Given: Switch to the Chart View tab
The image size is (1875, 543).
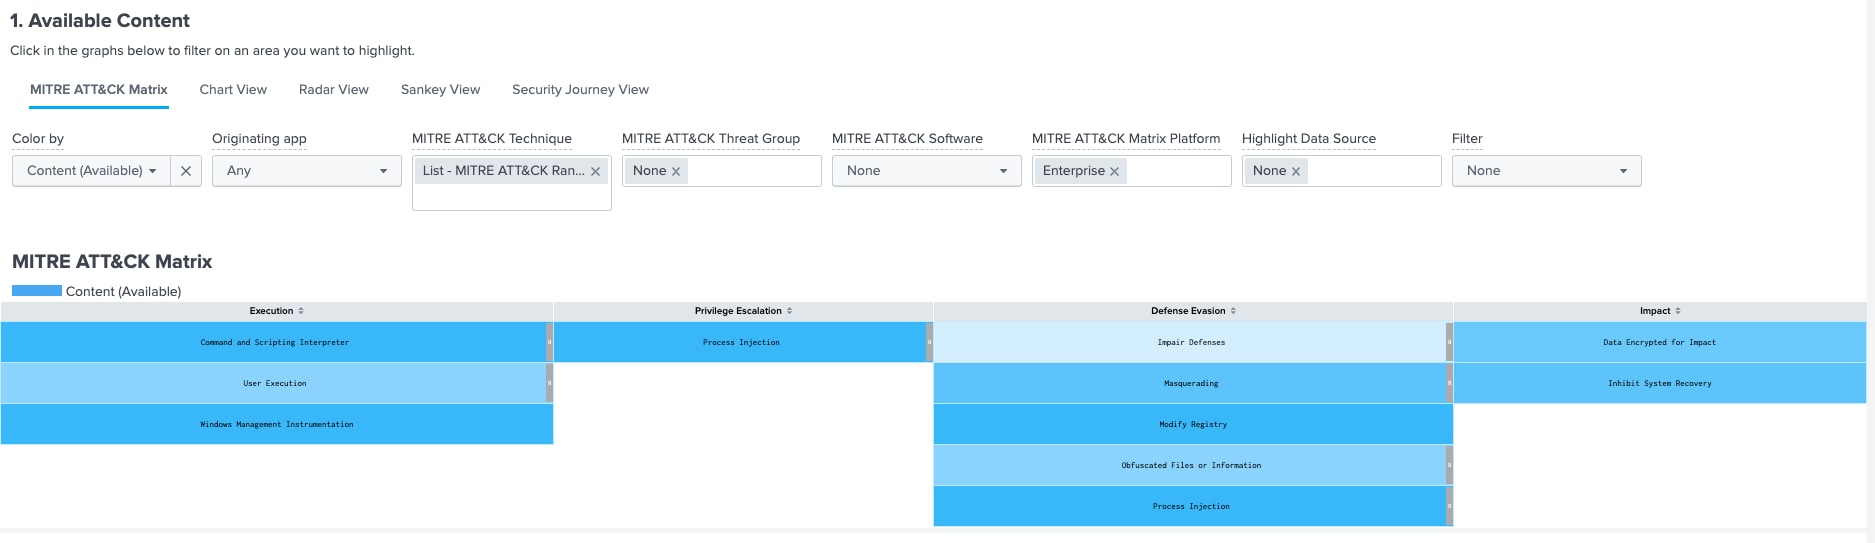Looking at the screenshot, I should click(233, 90).
